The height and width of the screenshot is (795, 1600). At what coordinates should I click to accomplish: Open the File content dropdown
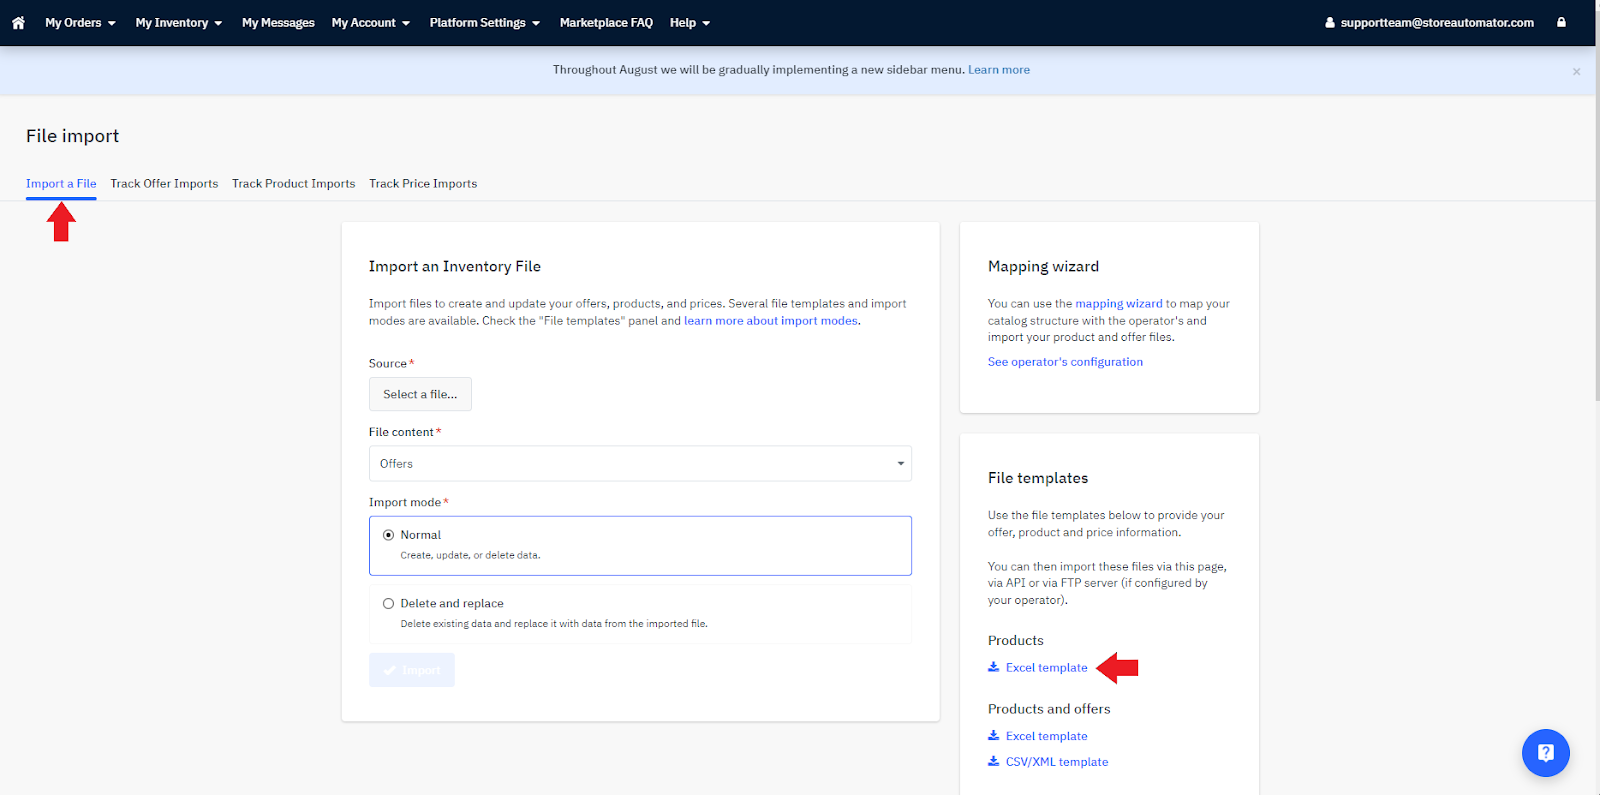point(640,464)
